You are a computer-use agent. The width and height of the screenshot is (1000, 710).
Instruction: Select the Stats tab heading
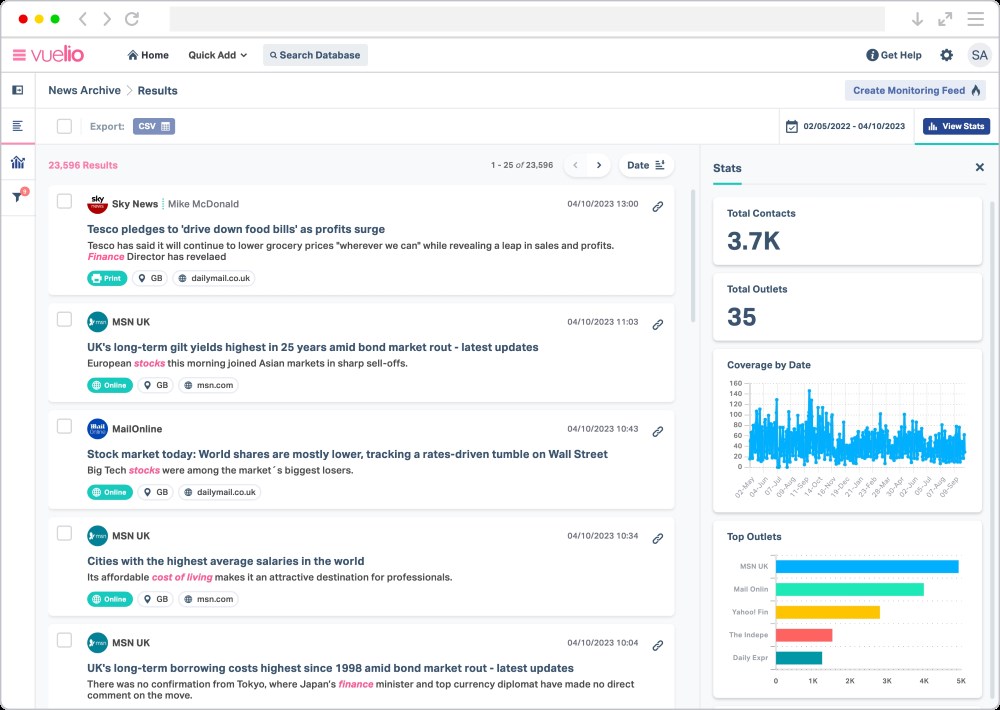[727, 168]
